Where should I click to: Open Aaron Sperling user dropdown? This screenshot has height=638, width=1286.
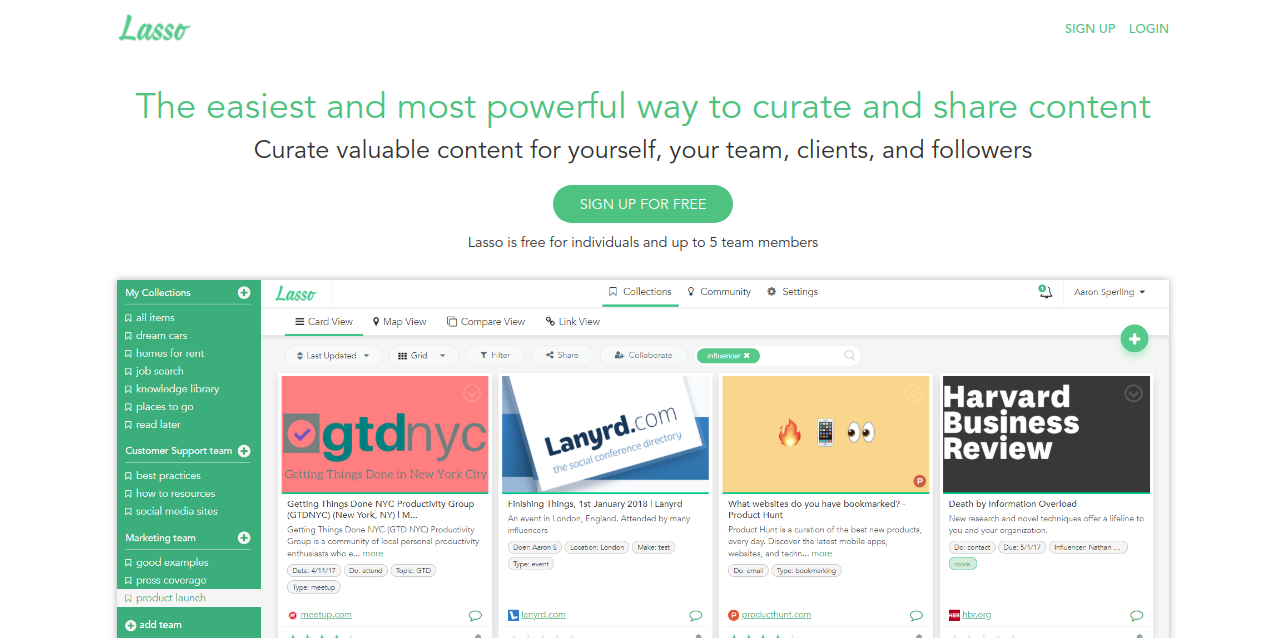tap(1109, 292)
